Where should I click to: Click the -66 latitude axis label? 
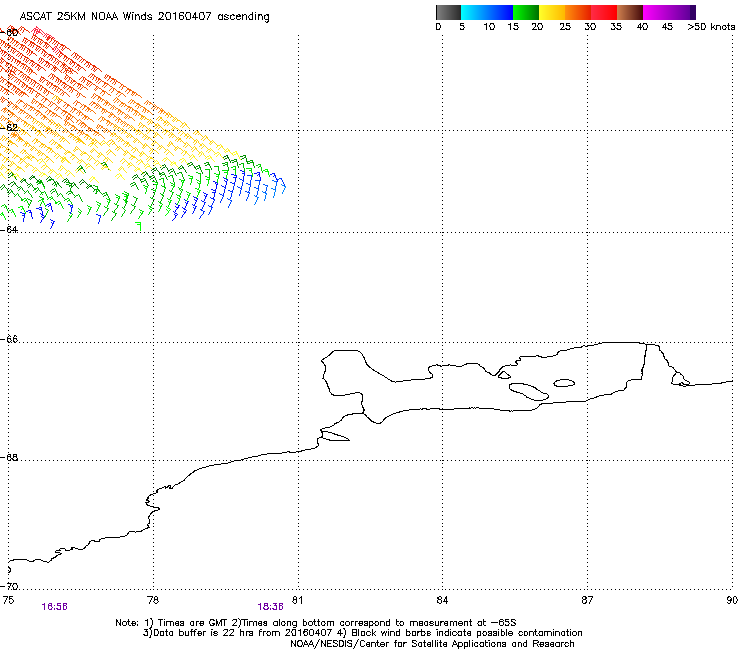(x=11, y=339)
